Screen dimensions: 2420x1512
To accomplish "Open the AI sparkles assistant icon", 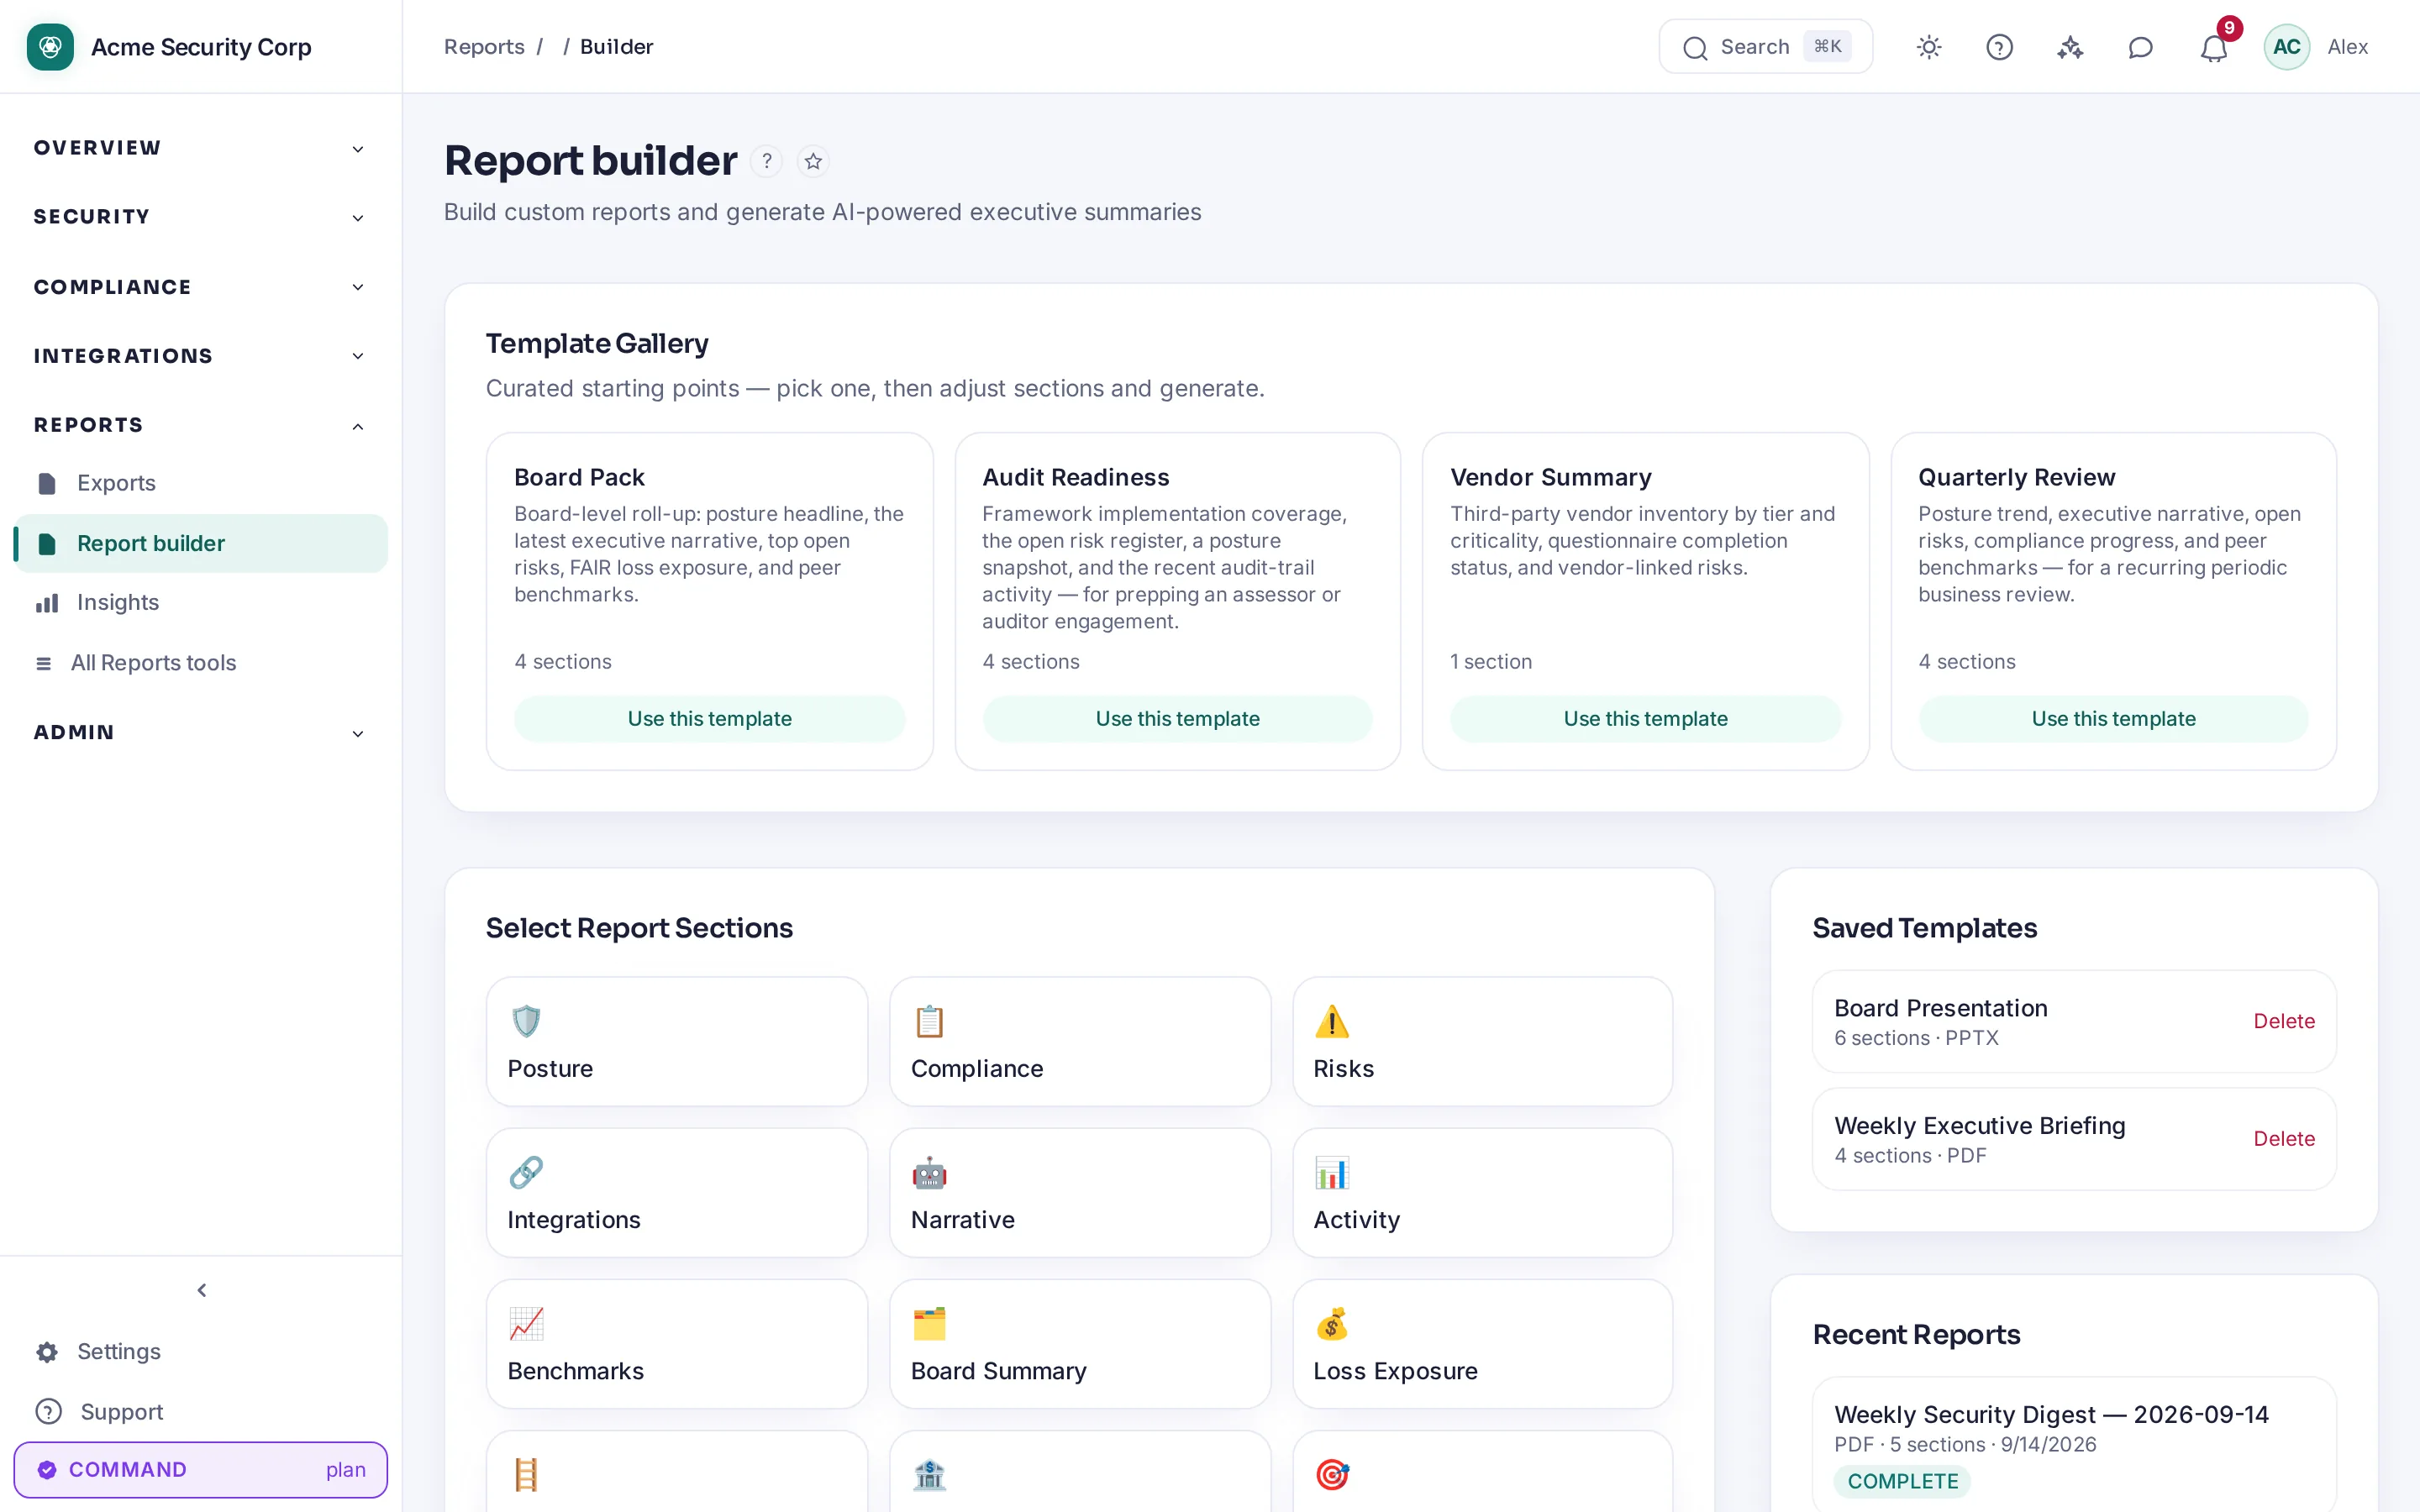I will (2070, 47).
